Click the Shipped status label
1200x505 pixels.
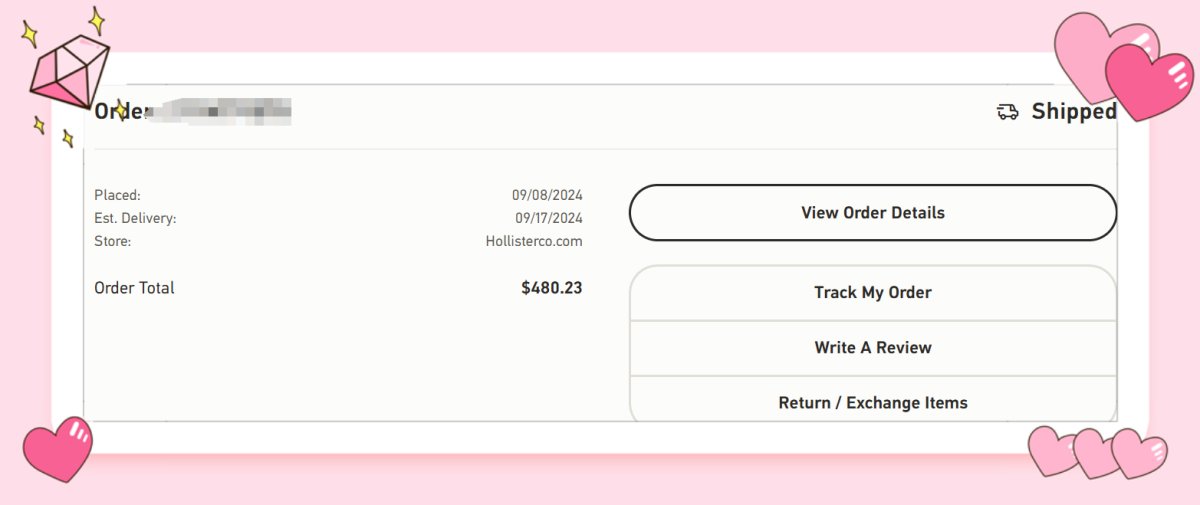[x=1073, y=112]
